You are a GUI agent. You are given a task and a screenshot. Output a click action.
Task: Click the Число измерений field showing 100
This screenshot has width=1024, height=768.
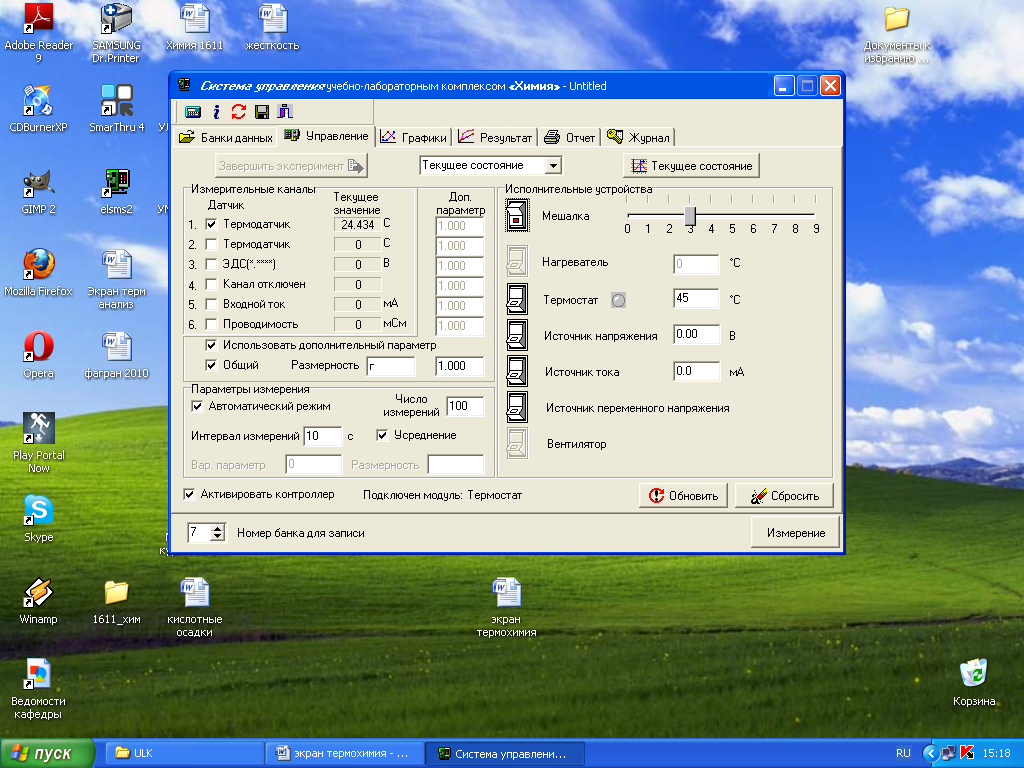point(465,406)
